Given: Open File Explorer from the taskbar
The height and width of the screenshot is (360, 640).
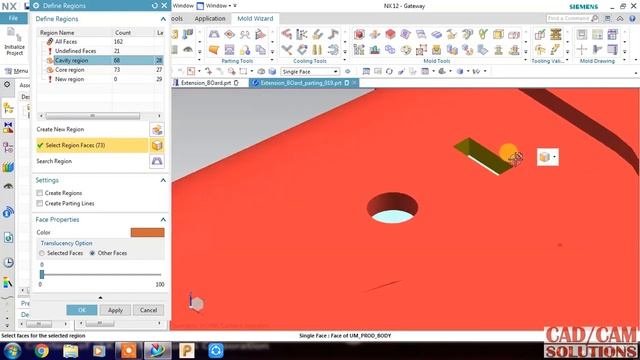Looking at the screenshot, I should (70, 351).
